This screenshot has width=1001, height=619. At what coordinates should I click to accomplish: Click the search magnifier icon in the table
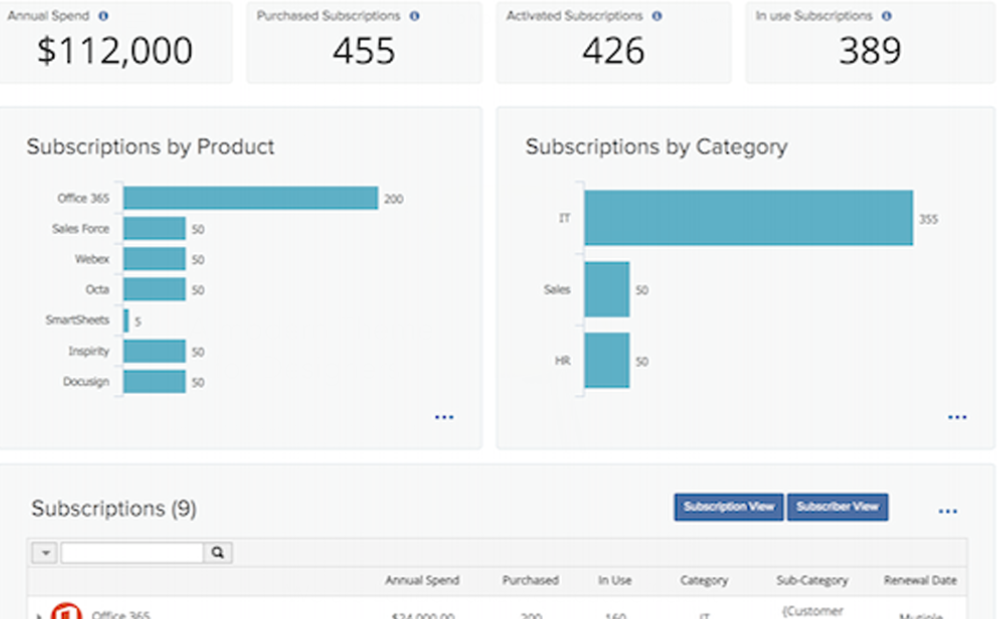pyautogui.click(x=216, y=552)
